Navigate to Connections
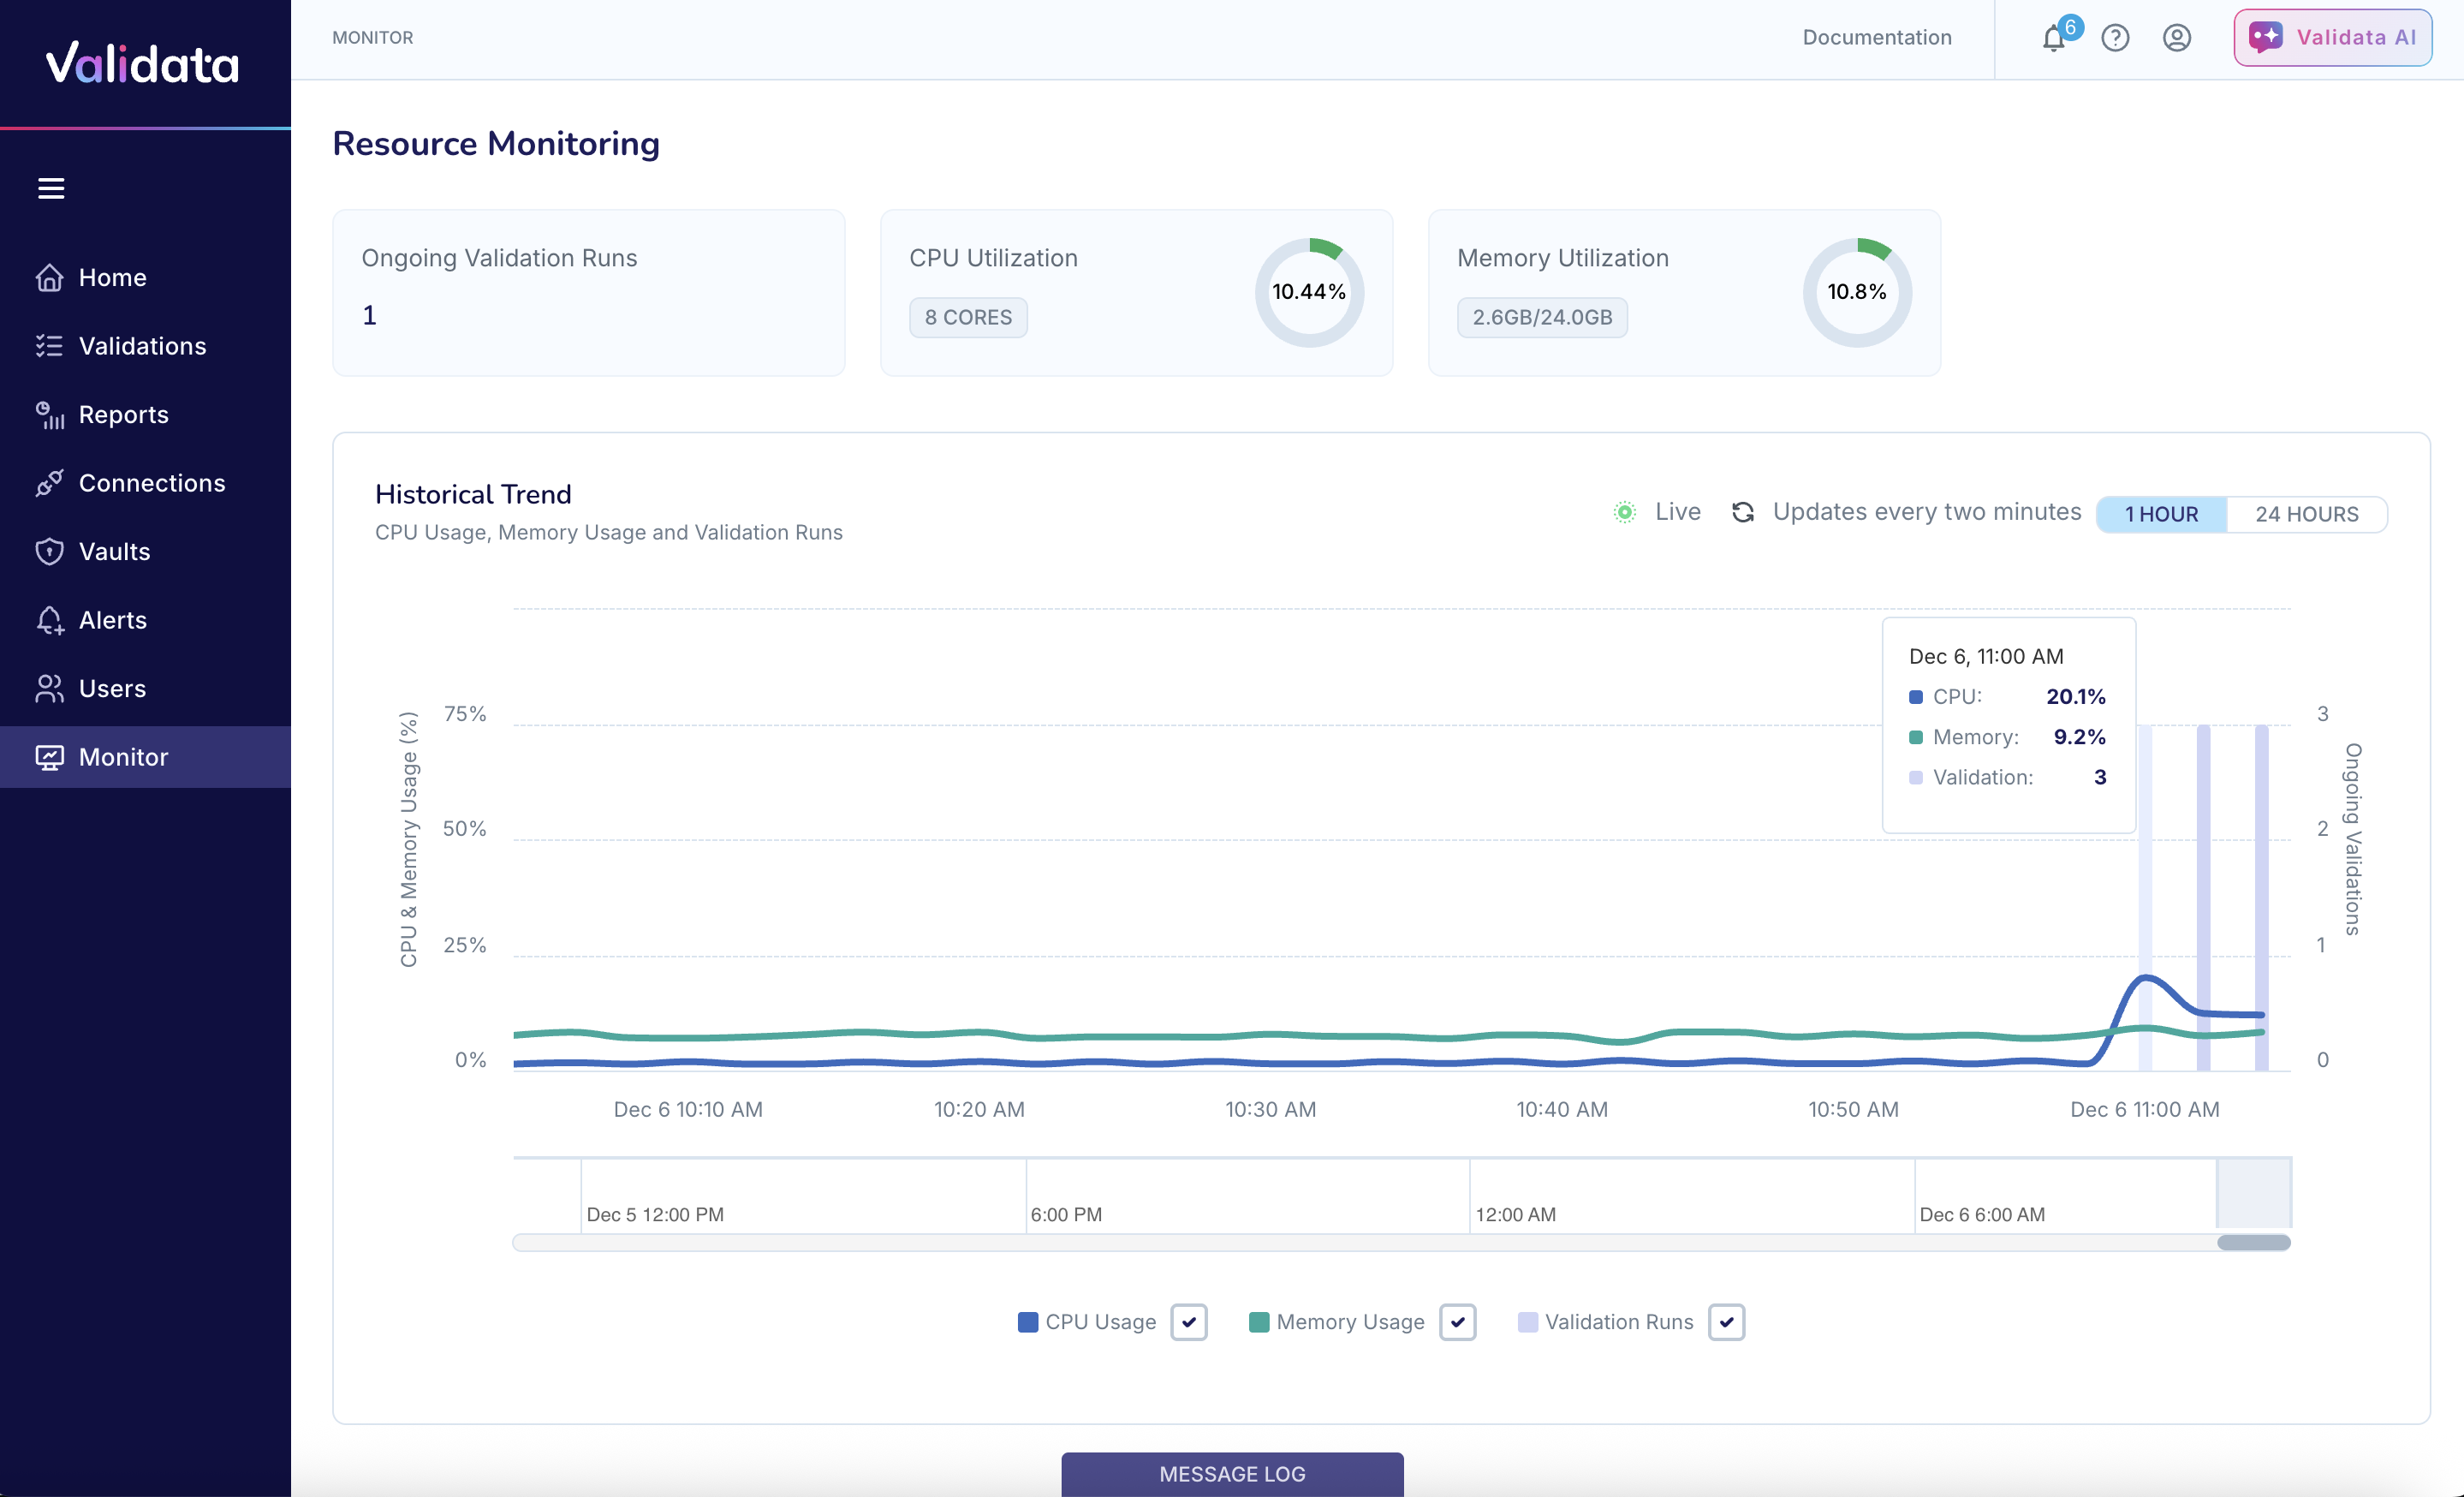The height and width of the screenshot is (1497, 2464). coord(152,482)
